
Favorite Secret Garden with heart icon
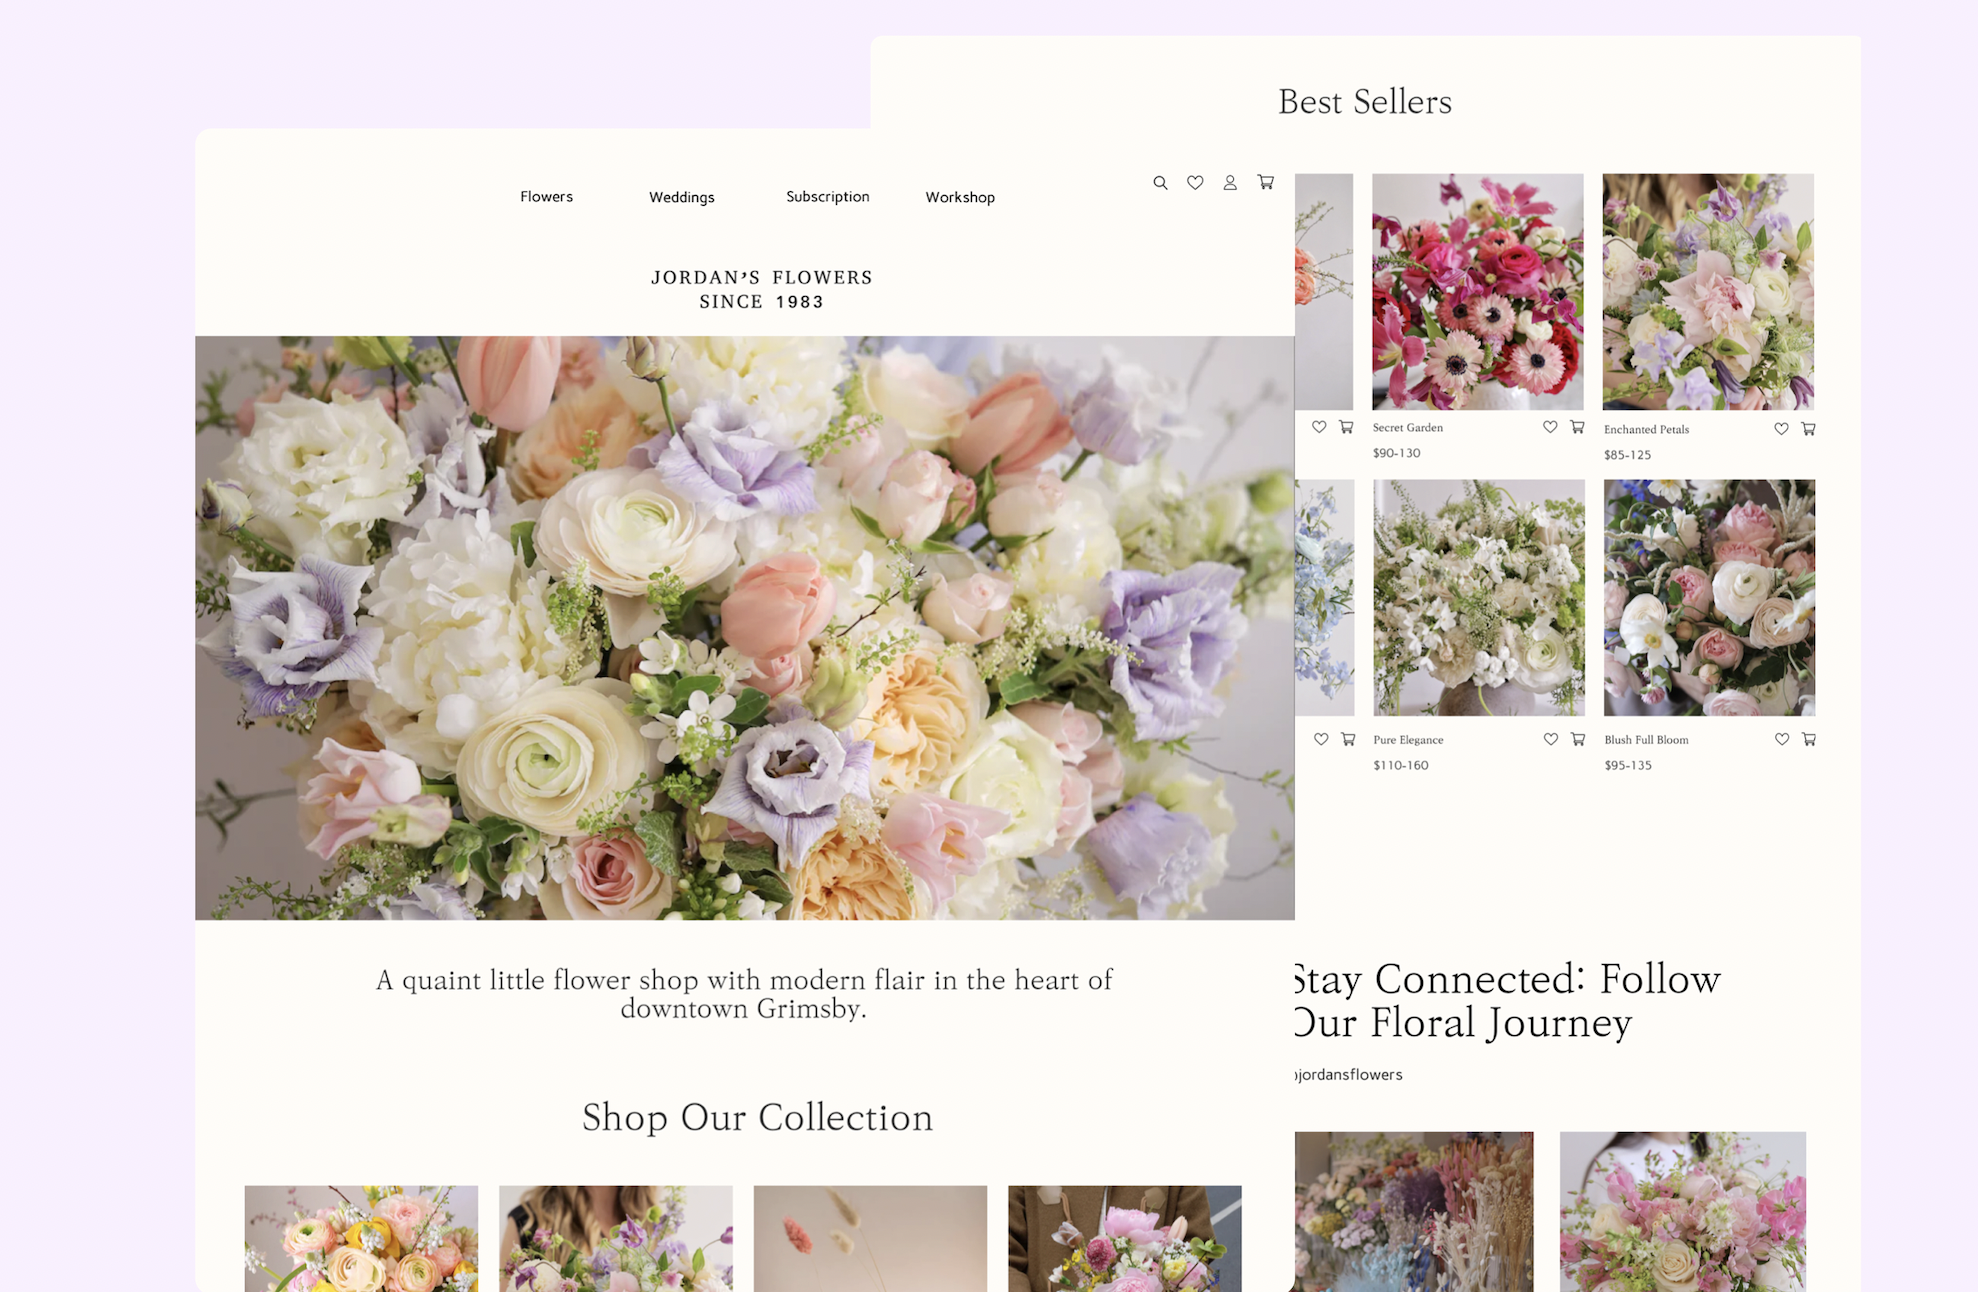pos(1550,427)
